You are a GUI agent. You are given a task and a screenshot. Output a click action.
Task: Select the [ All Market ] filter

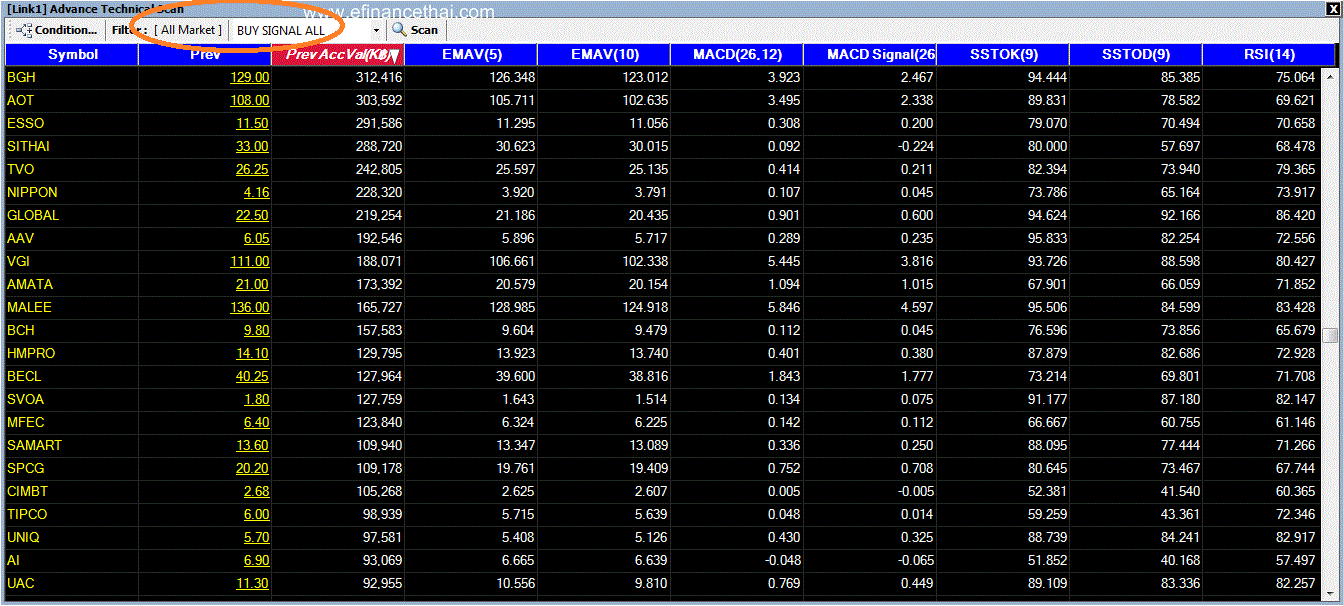[187, 30]
